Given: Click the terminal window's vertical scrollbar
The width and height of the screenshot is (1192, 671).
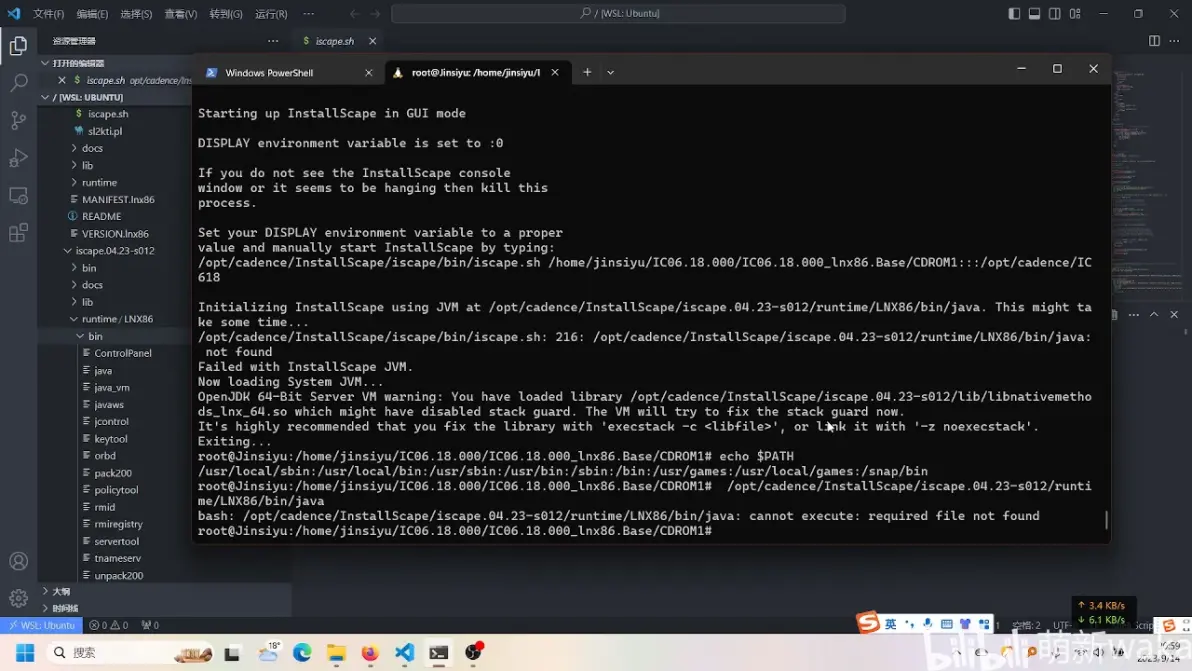Looking at the screenshot, I should 1106,520.
